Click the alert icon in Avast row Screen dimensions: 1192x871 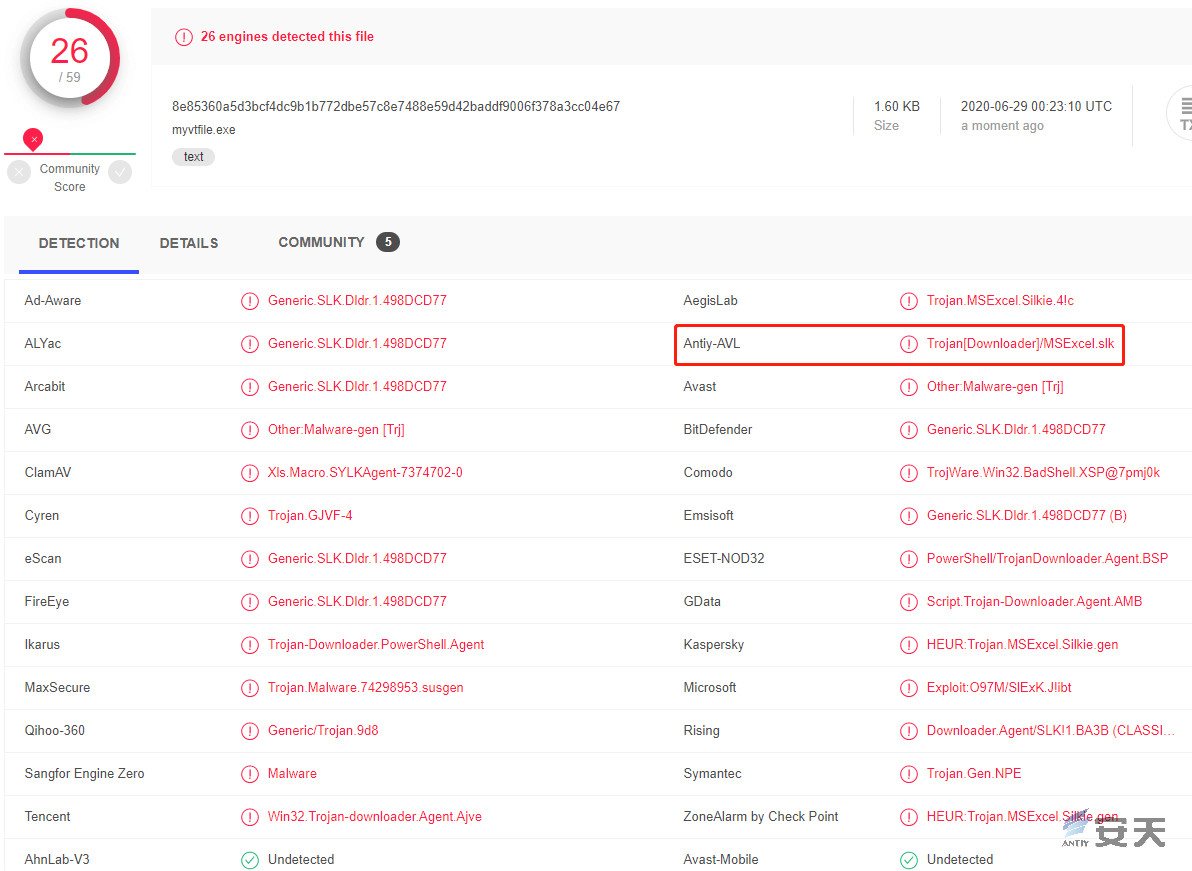click(x=908, y=387)
